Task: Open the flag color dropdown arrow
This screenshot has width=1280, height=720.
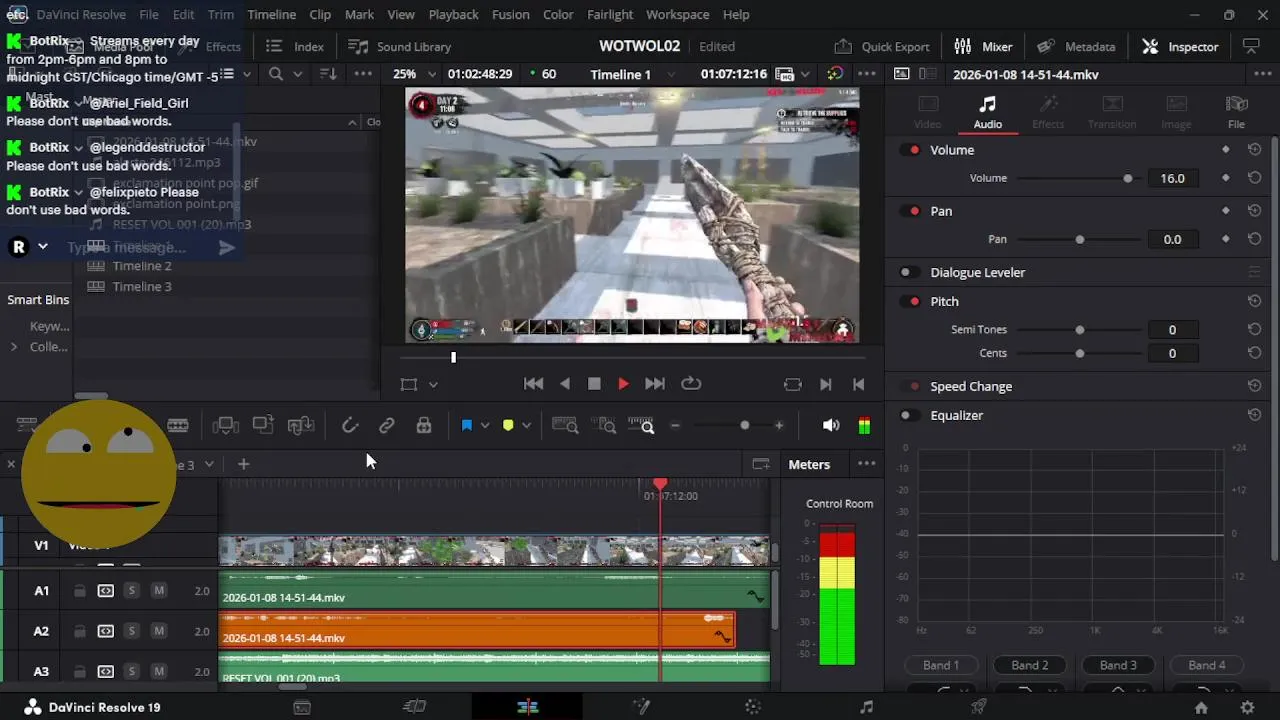Action: click(485, 426)
